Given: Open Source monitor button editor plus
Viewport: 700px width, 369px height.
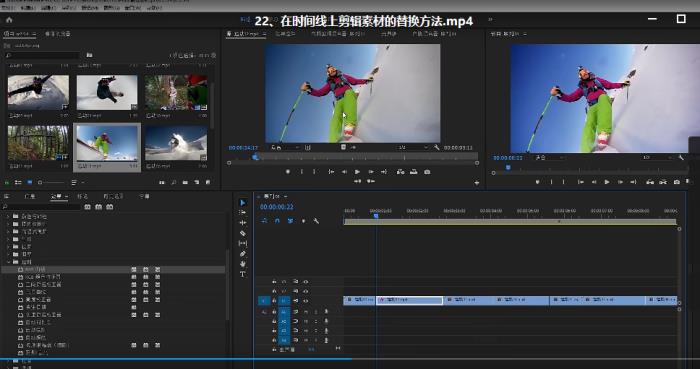Looking at the screenshot, I should (x=477, y=182).
